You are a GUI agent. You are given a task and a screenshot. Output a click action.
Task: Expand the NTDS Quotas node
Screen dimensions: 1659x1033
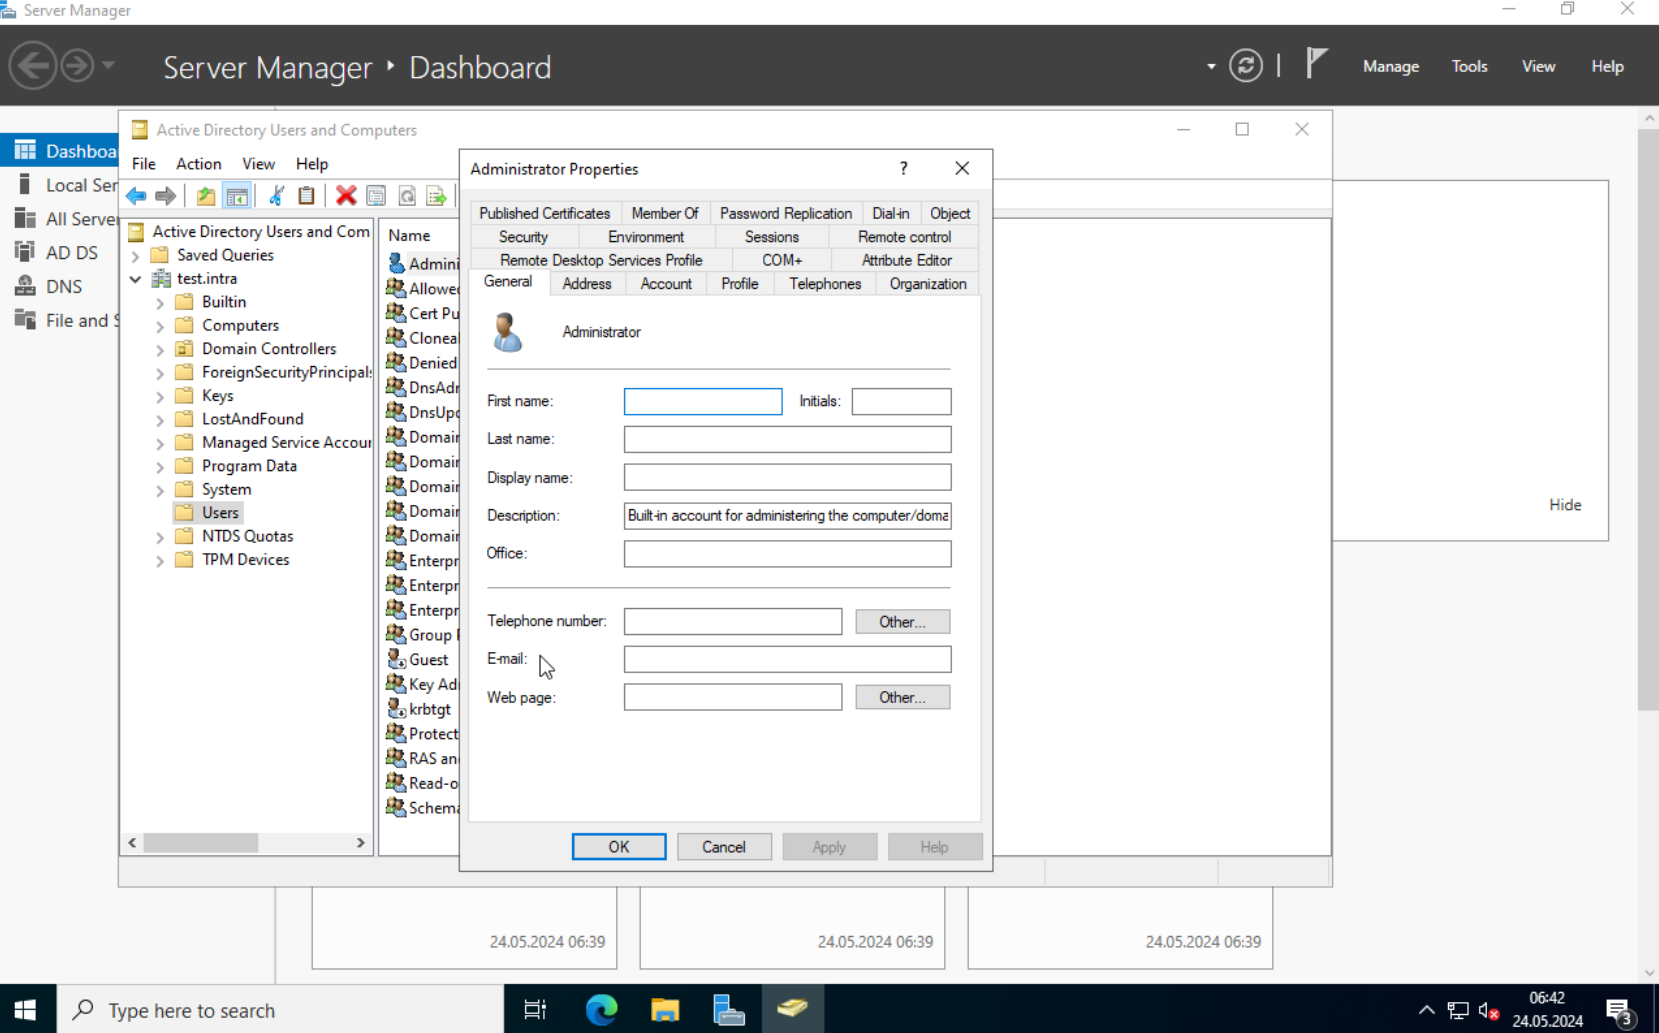coord(160,537)
